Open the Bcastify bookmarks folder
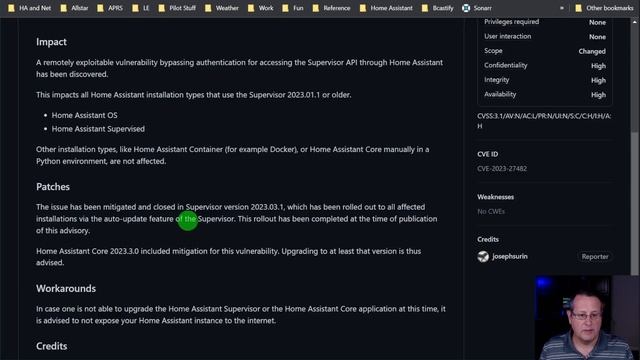 [437, 8]
